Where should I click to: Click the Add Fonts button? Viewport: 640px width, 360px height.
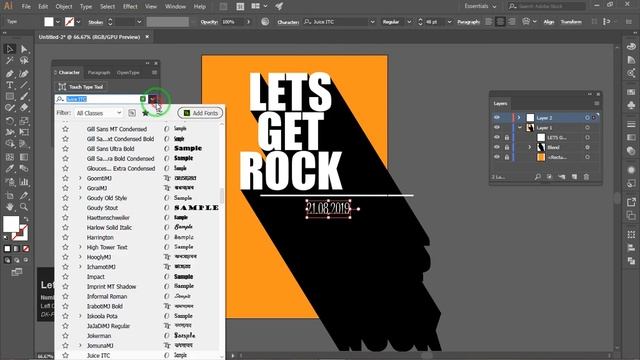(x=200, y=113)
